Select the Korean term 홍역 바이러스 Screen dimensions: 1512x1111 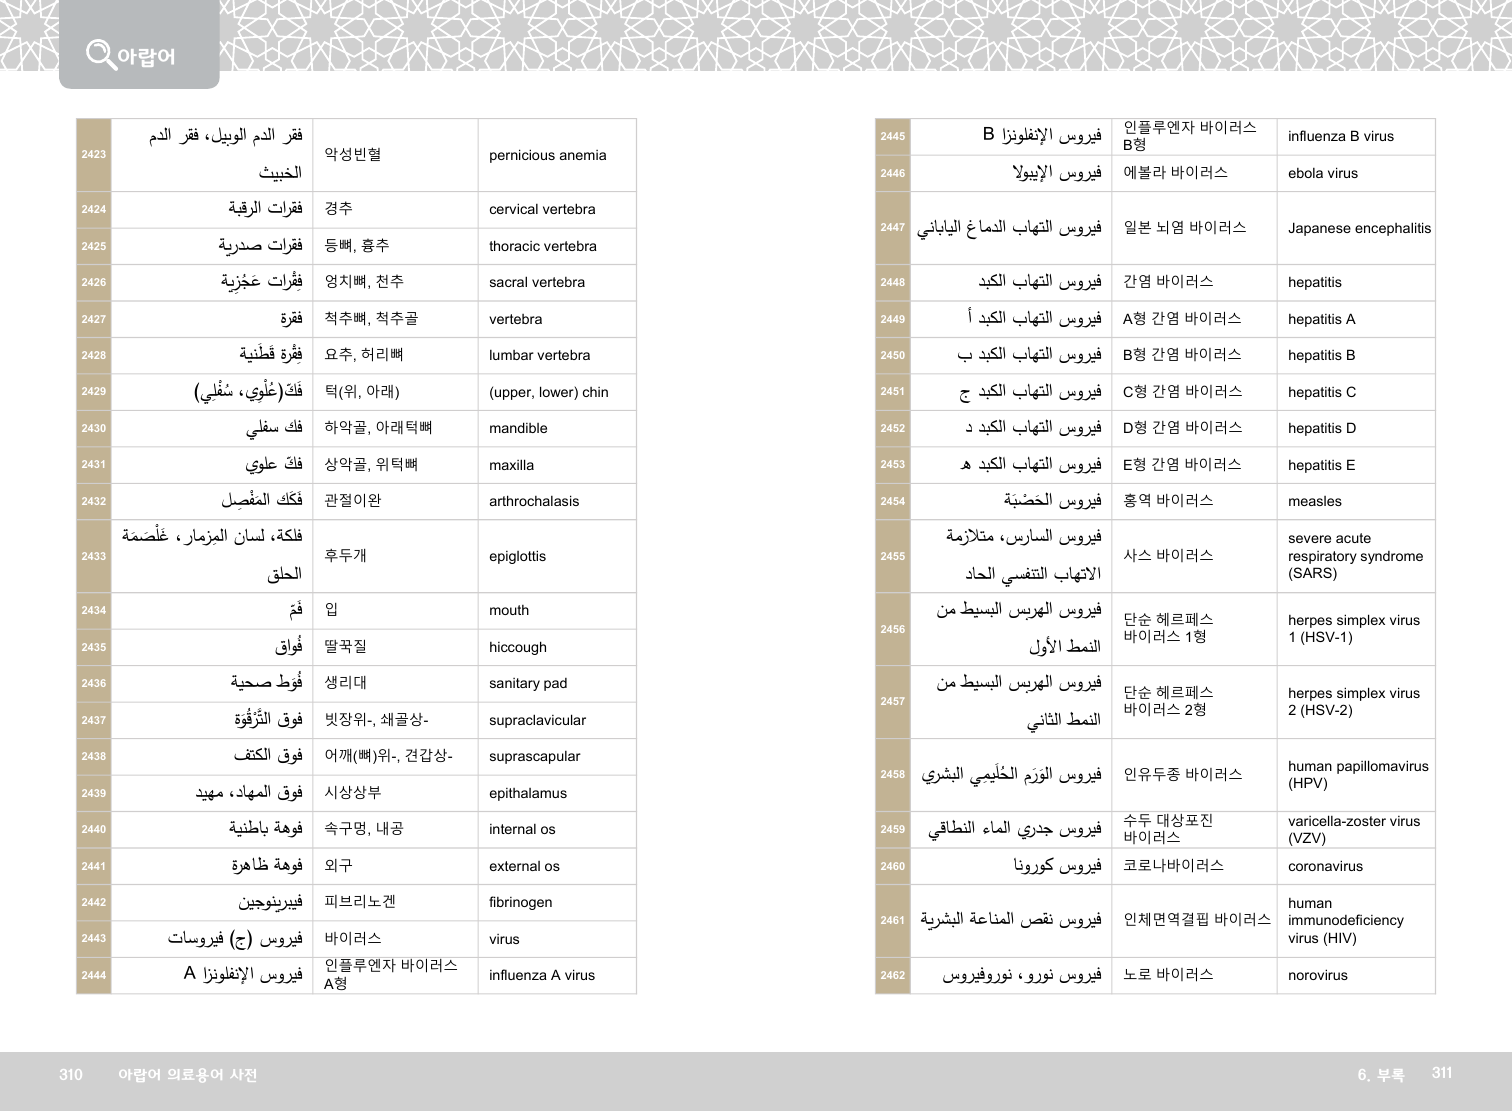1167,501
